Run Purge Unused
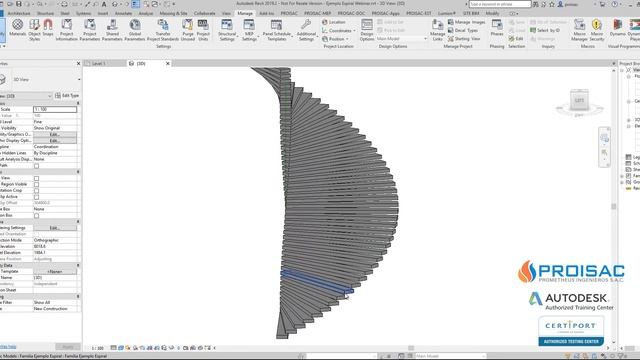 click(188, 29)
